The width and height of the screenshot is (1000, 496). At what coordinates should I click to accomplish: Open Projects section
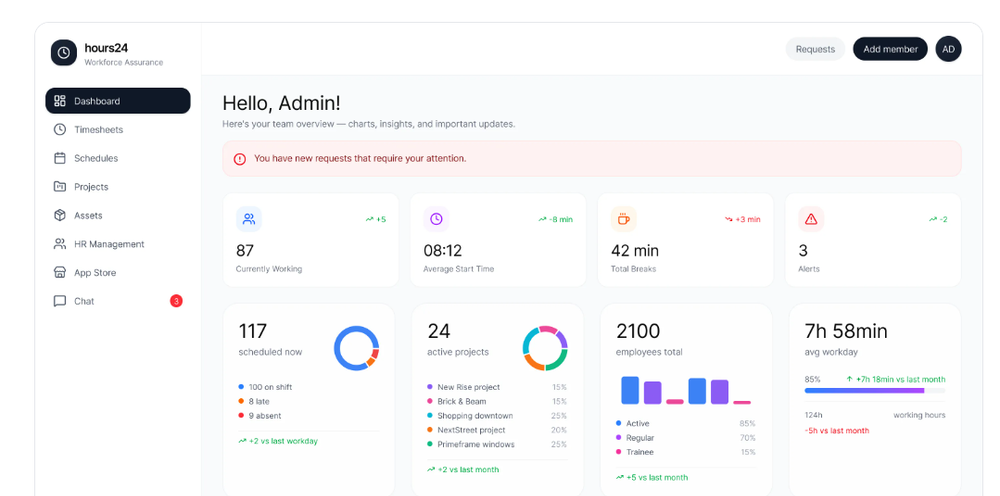pyautogui.click(x=118, y=187)
